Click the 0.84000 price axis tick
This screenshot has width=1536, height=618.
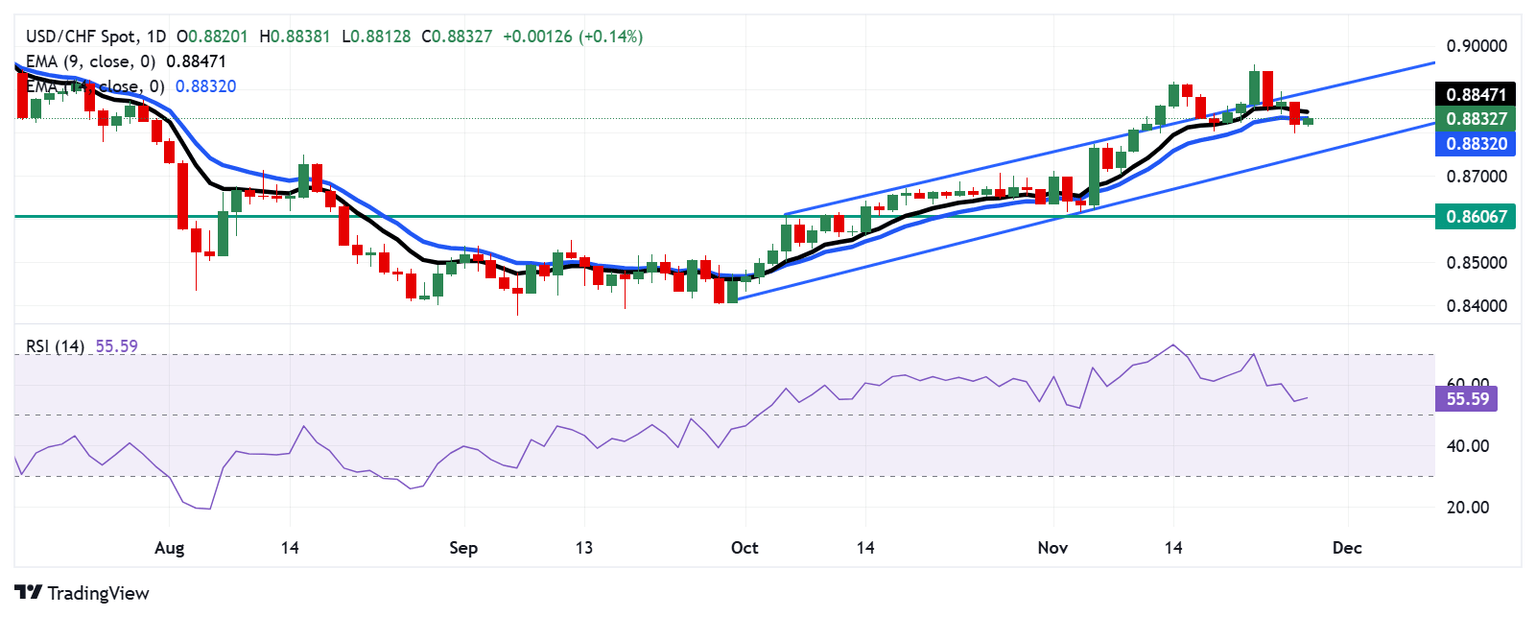[x=1477, y=306]
